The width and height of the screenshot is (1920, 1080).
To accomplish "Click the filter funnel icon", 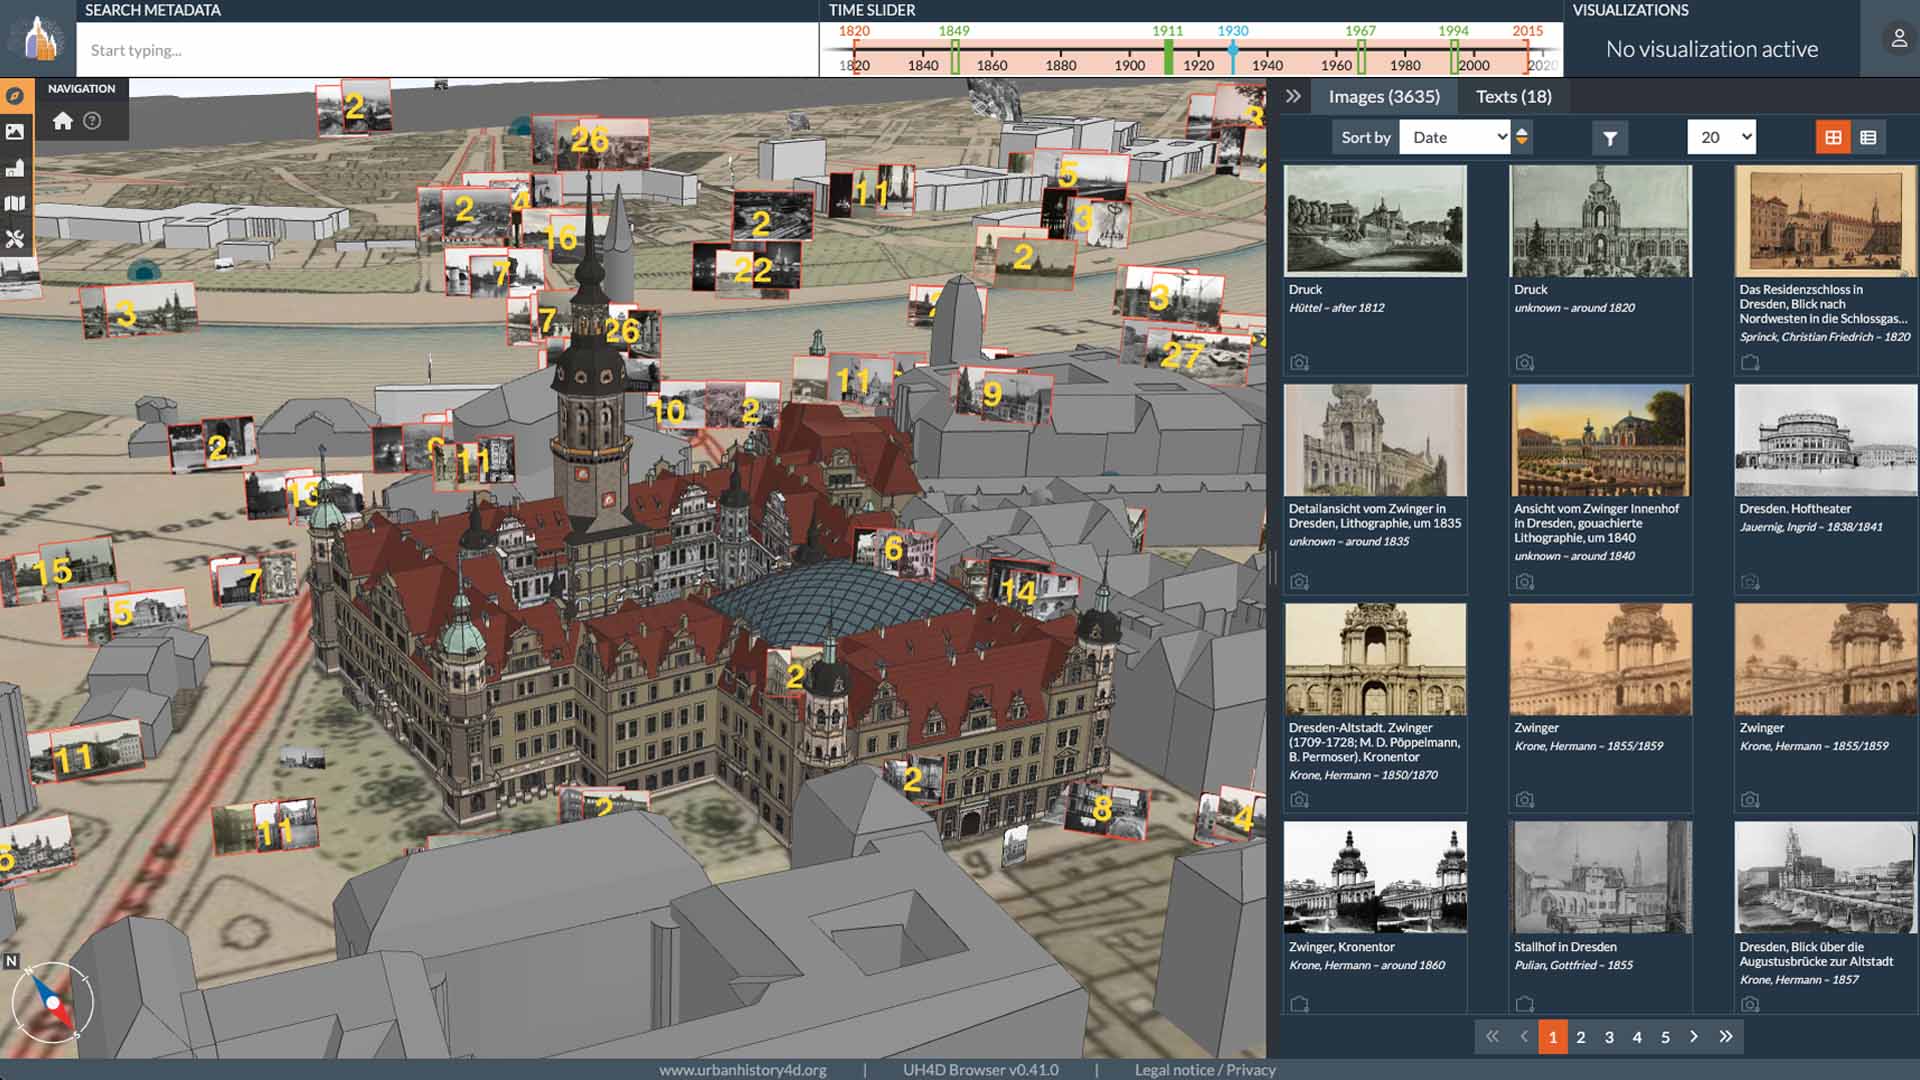I will (x=1610, y=138).
